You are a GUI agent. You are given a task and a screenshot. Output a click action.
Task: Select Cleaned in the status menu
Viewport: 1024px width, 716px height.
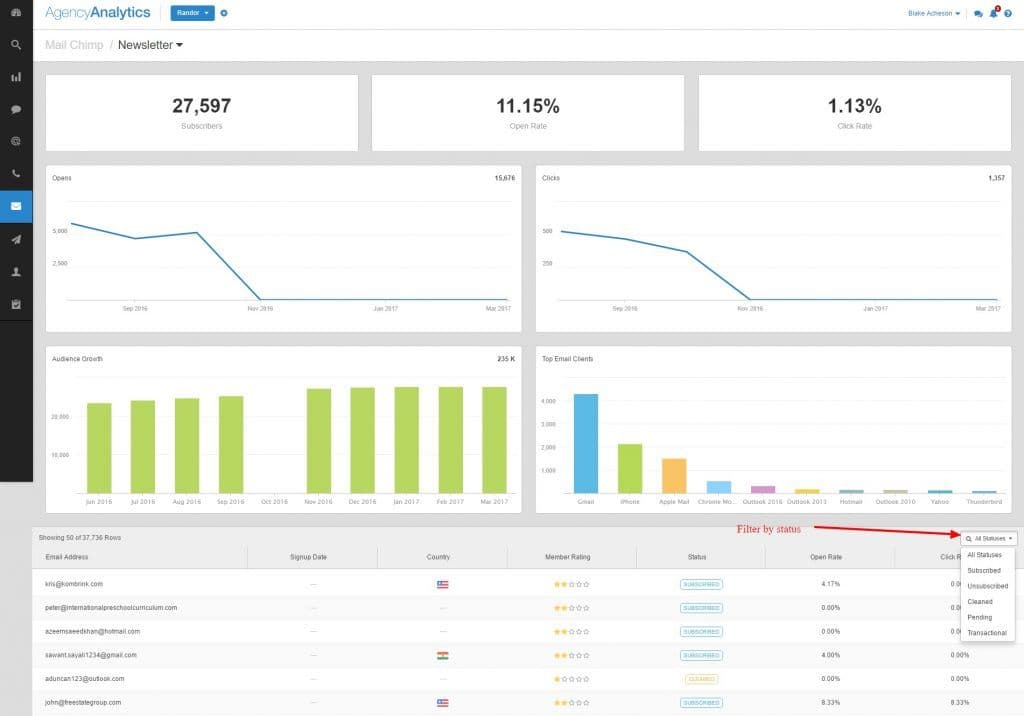(x=980, y=602)
